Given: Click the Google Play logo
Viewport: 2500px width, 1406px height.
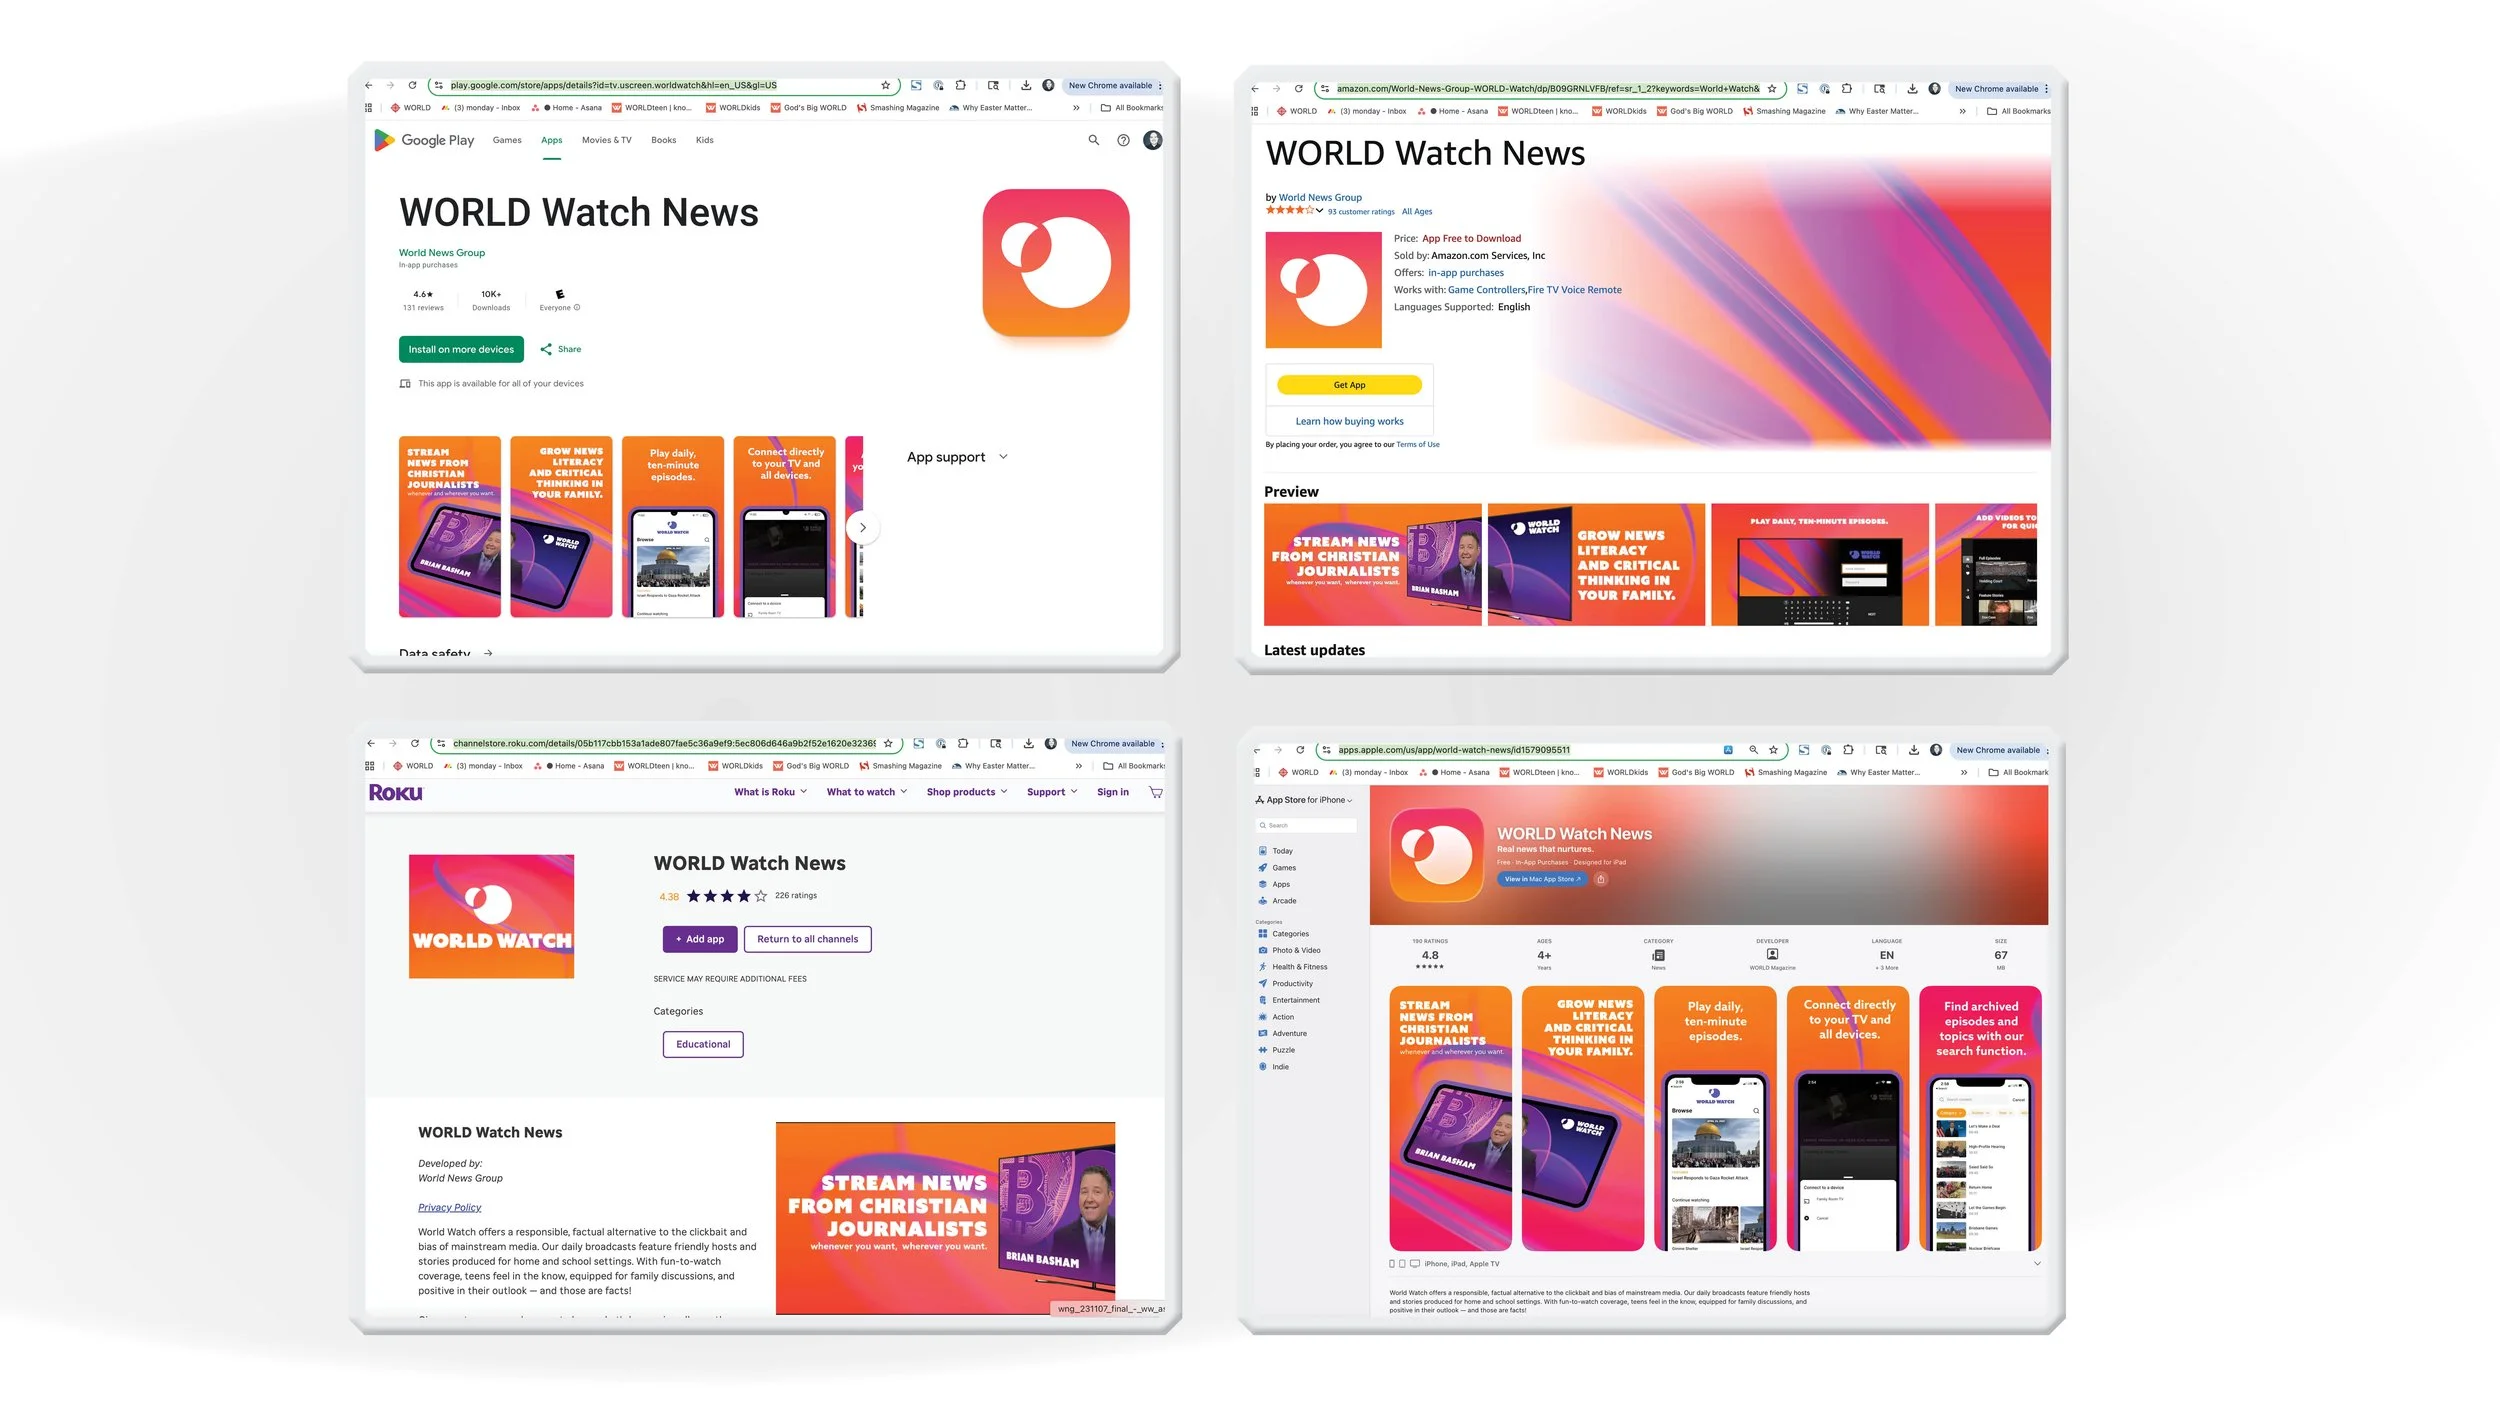Looking at the screenshot, I should [424, 140].
